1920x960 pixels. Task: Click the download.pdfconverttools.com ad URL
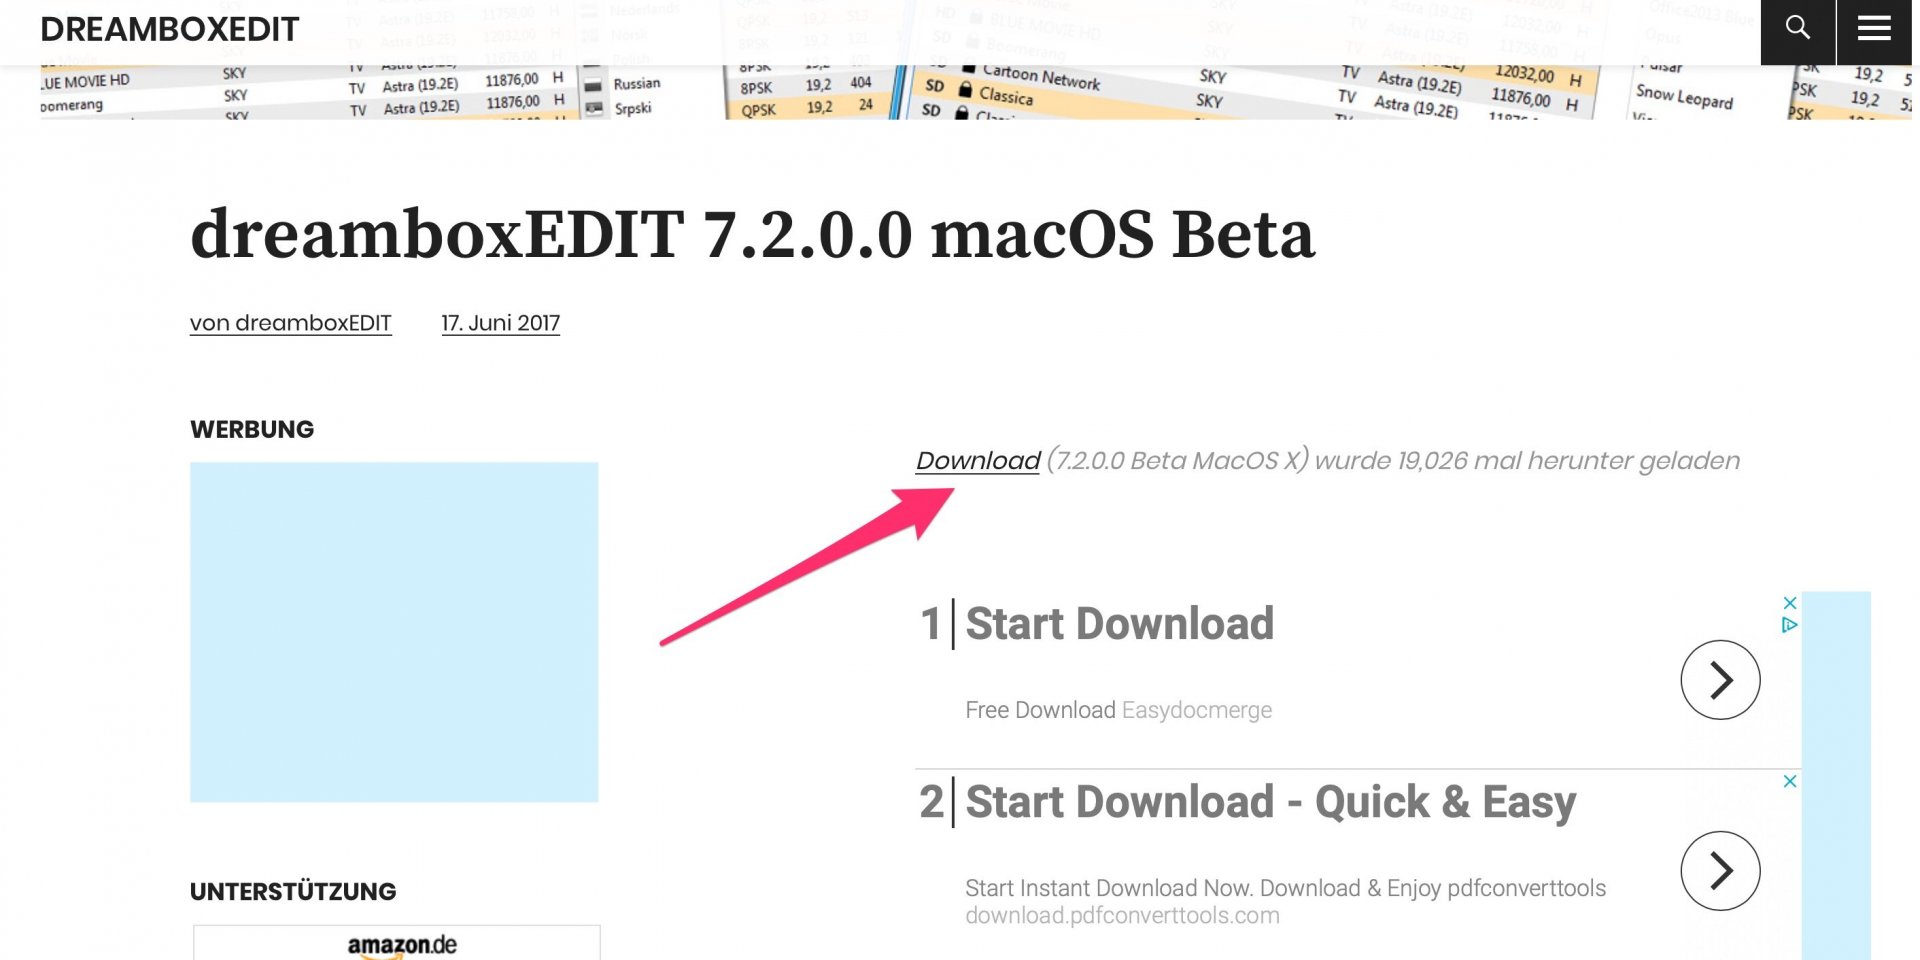1122,916
